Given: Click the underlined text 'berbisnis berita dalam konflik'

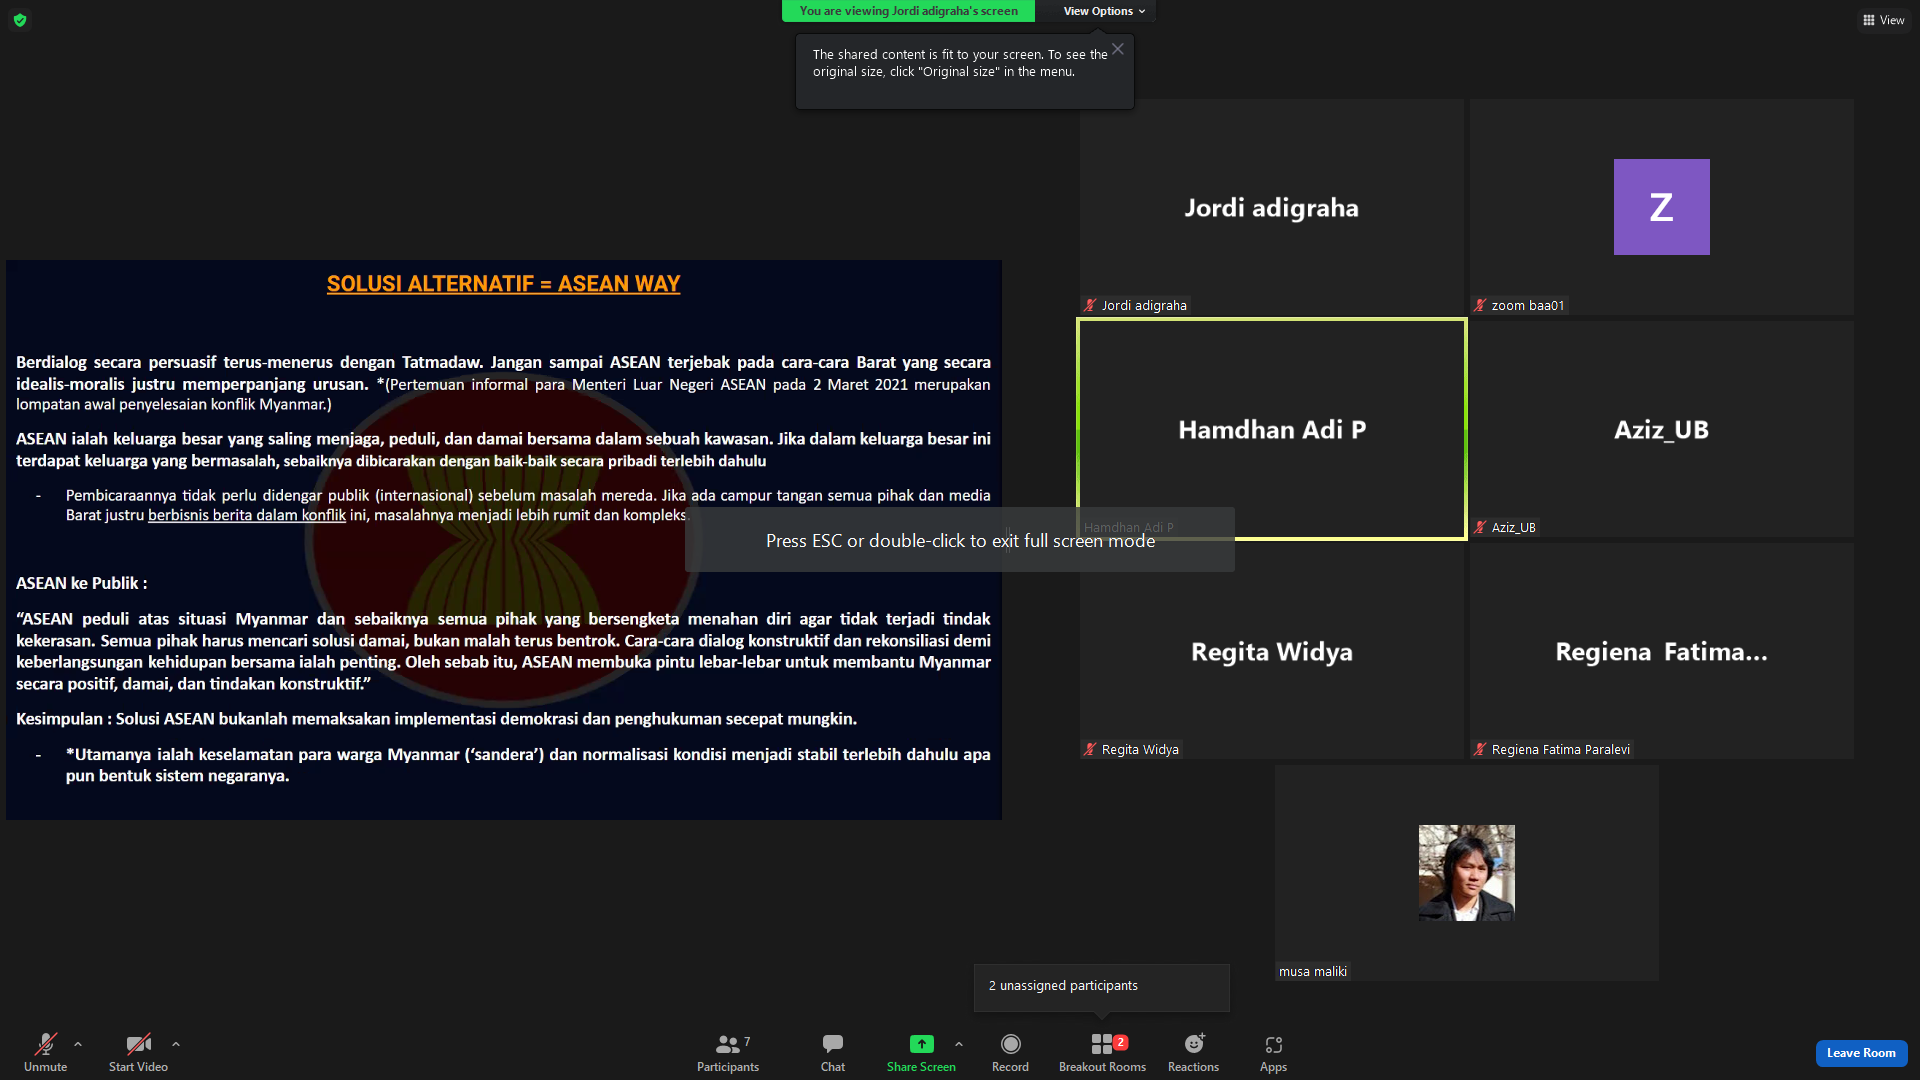Looking at the screenshot, I should [247, 515].
